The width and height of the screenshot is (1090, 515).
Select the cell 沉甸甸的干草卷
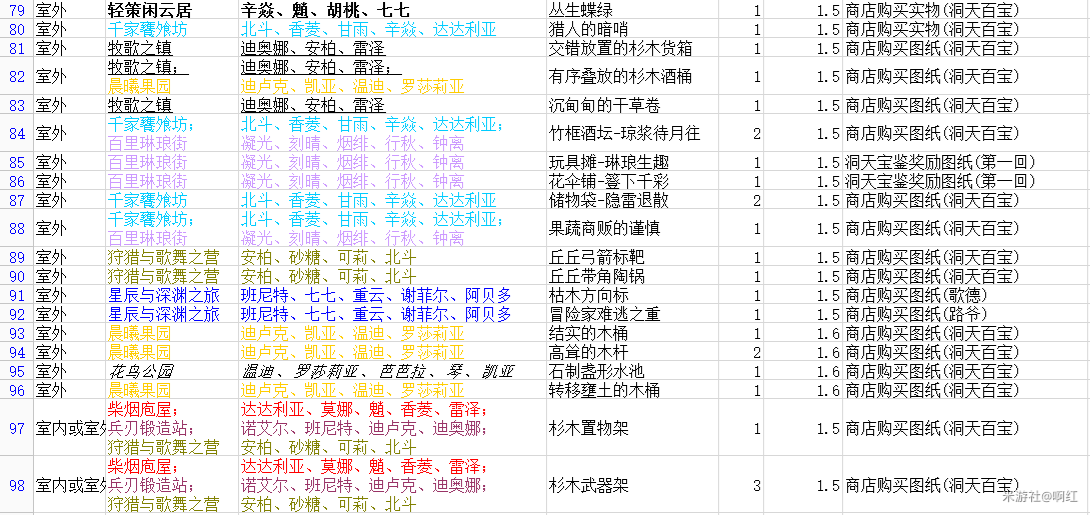pos(631,105)
